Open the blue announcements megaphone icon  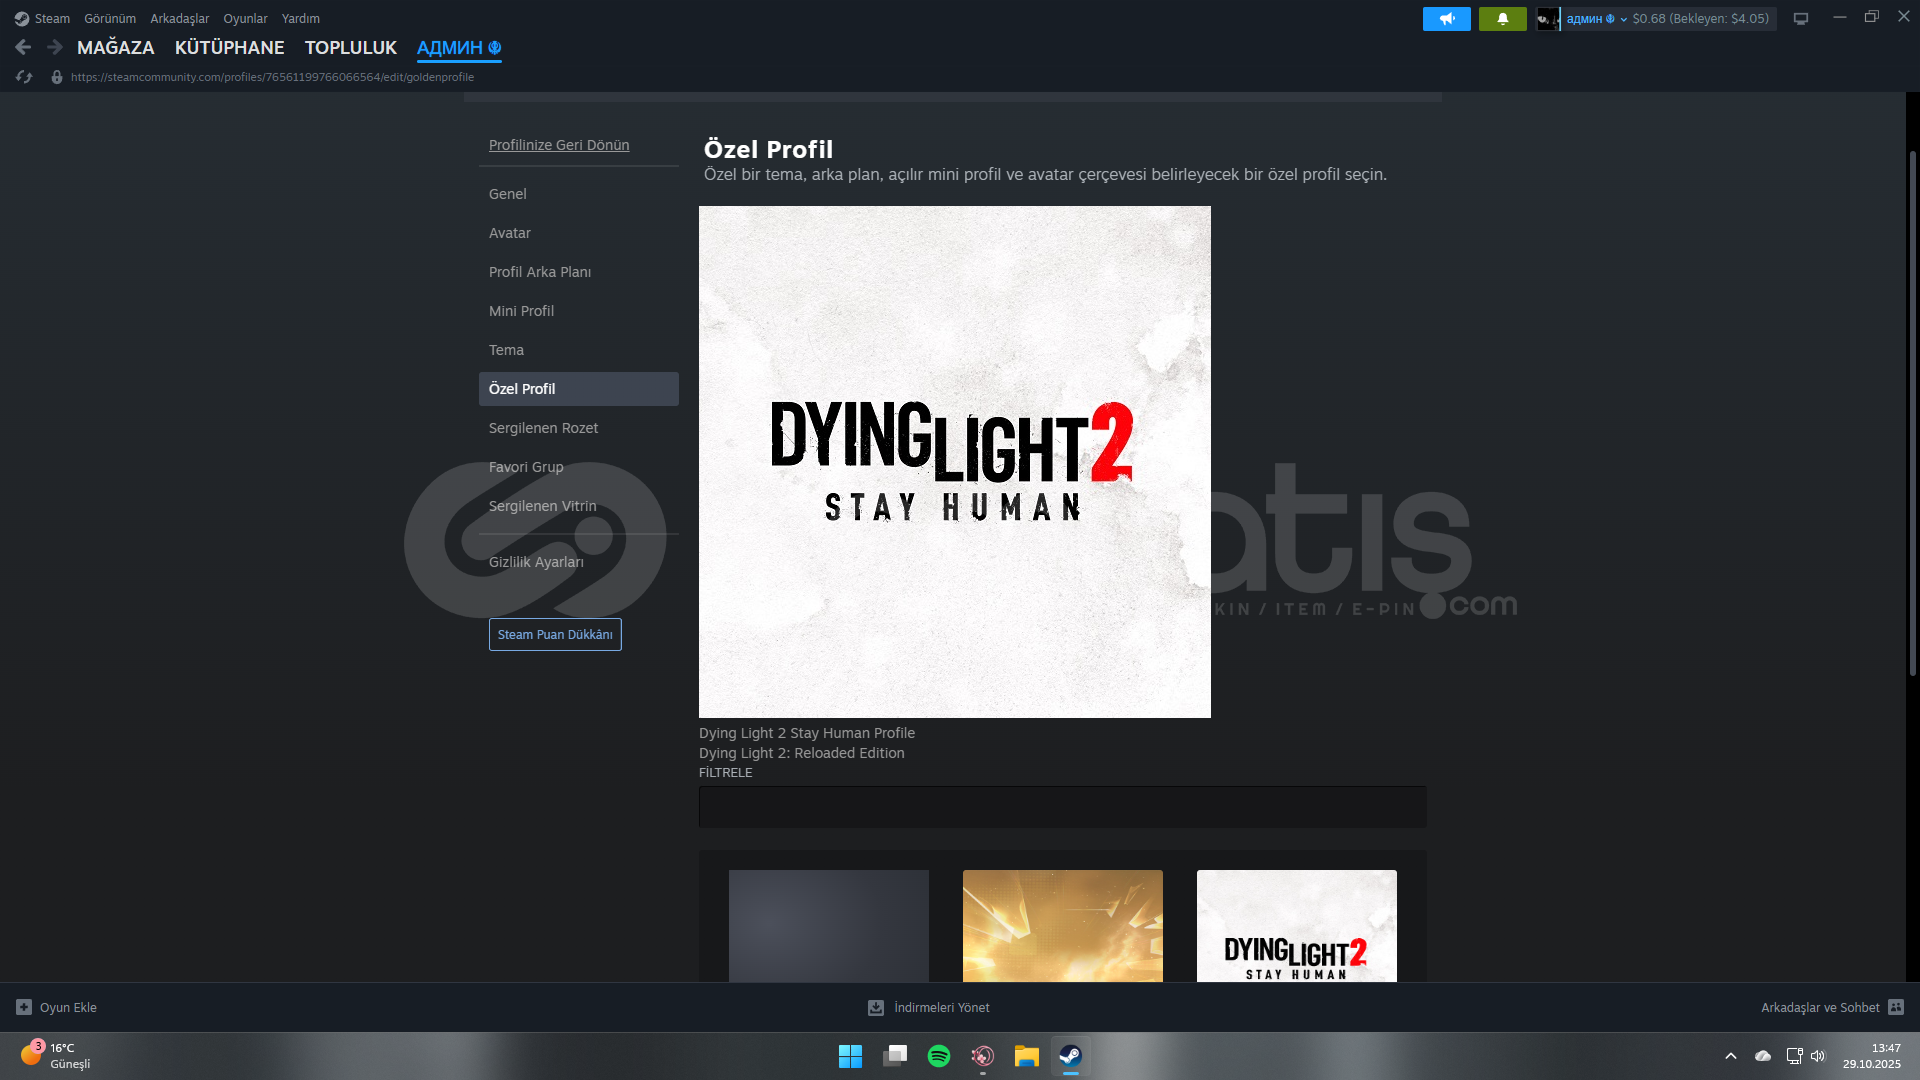click(x=1446, y=19)
